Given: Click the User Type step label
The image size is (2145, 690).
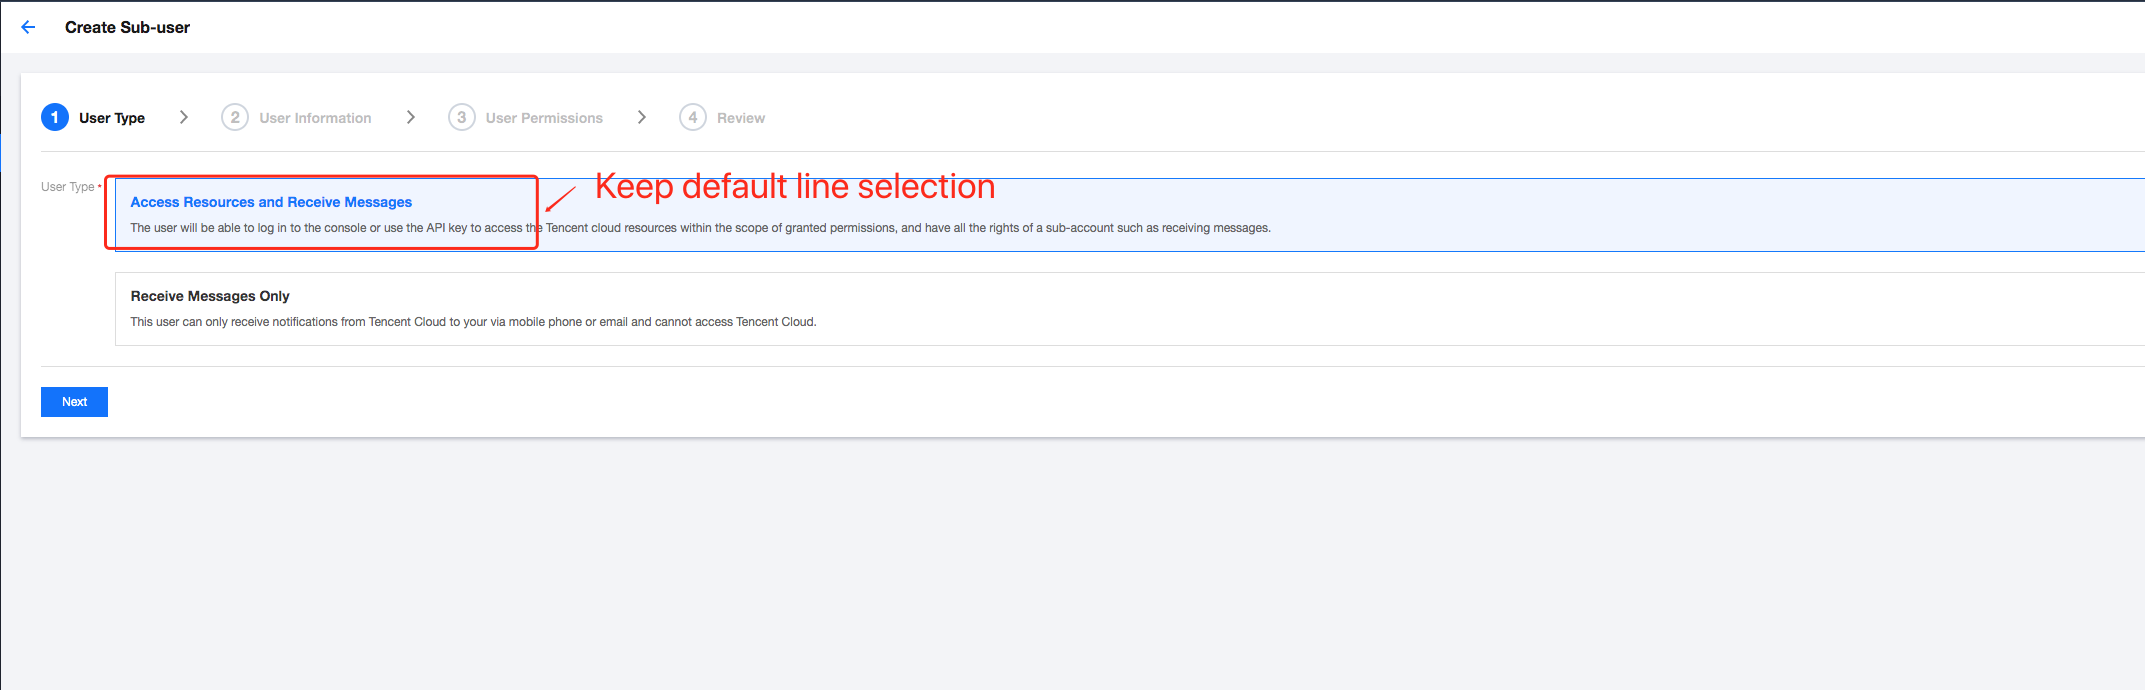Looking at the screenshot, I should 112,118.
